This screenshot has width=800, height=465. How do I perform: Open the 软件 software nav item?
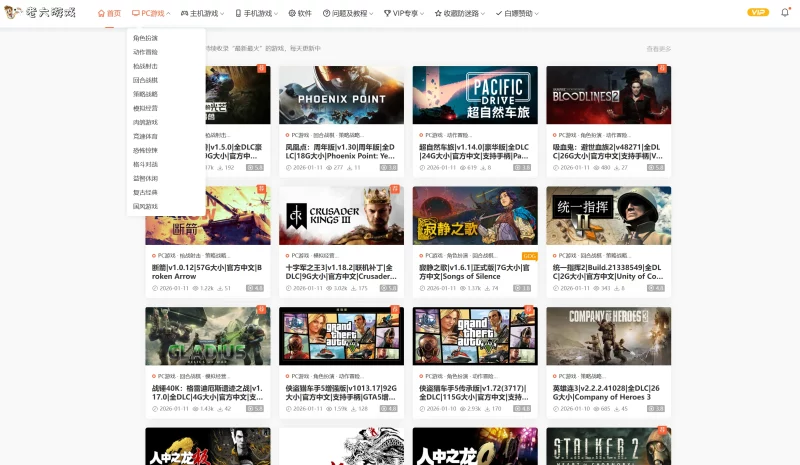(300, 13)
